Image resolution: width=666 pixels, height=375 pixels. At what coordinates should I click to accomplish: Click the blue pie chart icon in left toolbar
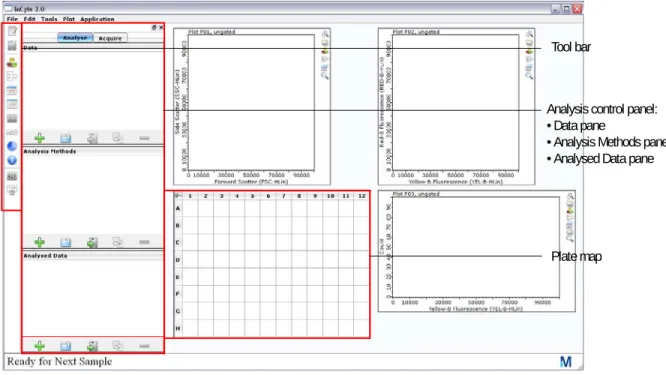point(12,146)
